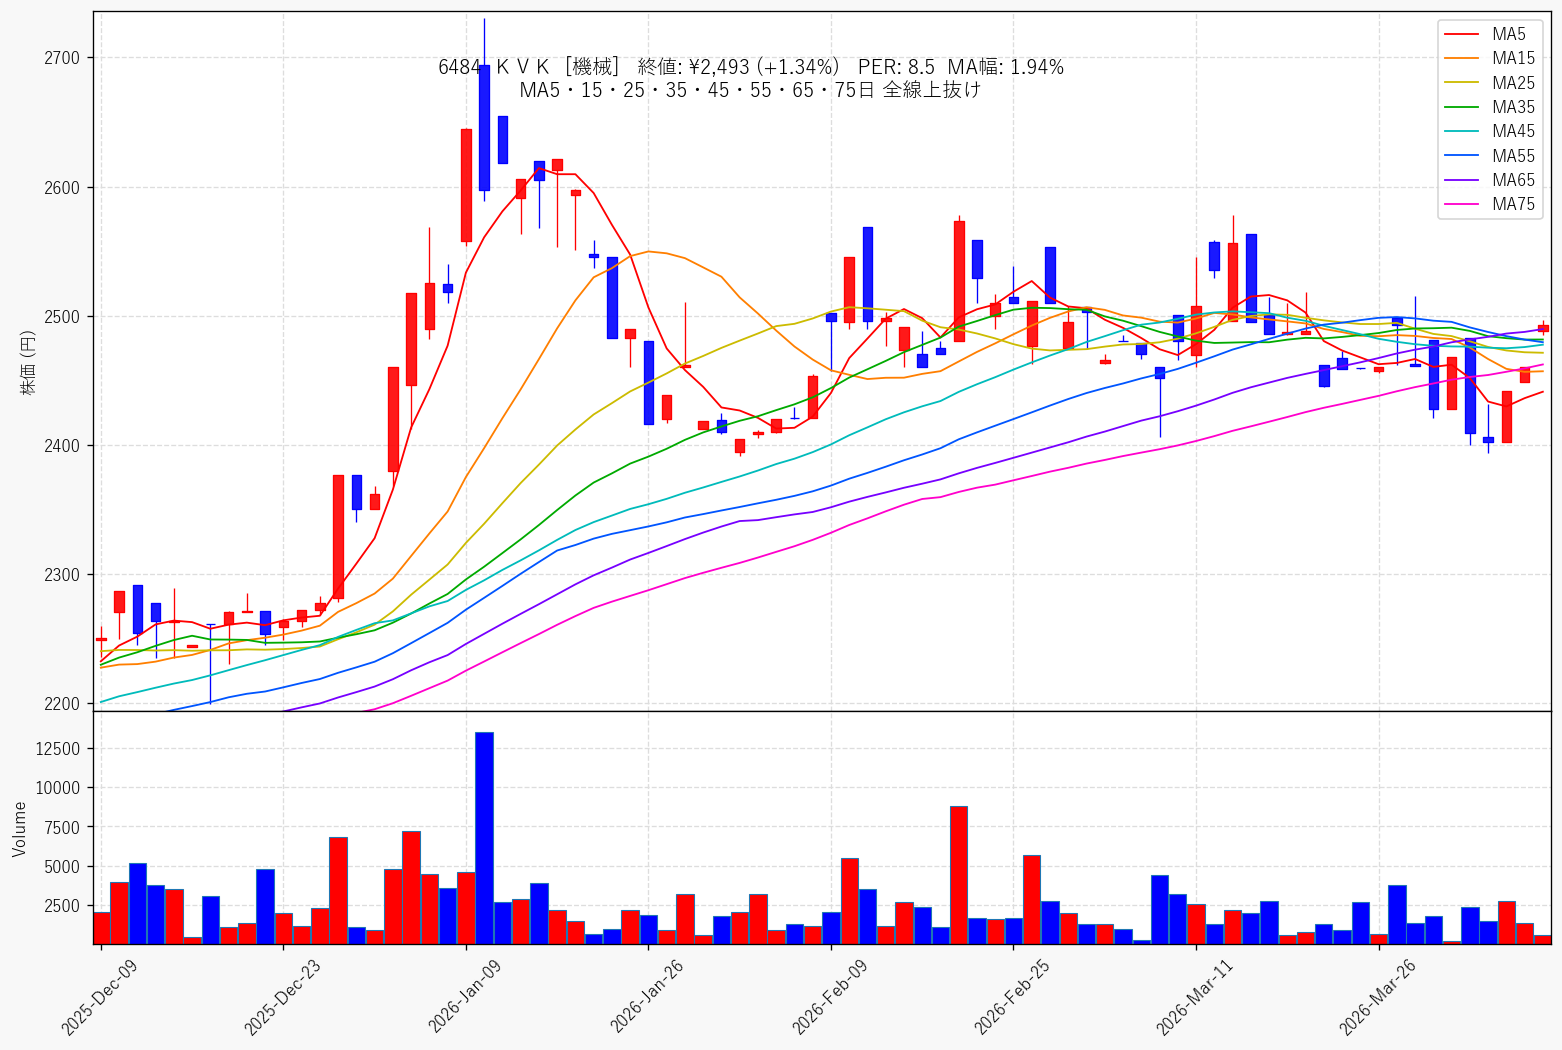Screen dimensions: 1562x1050
Task: Click the subtitle text 全線上抜け
Action: (931, 90)
